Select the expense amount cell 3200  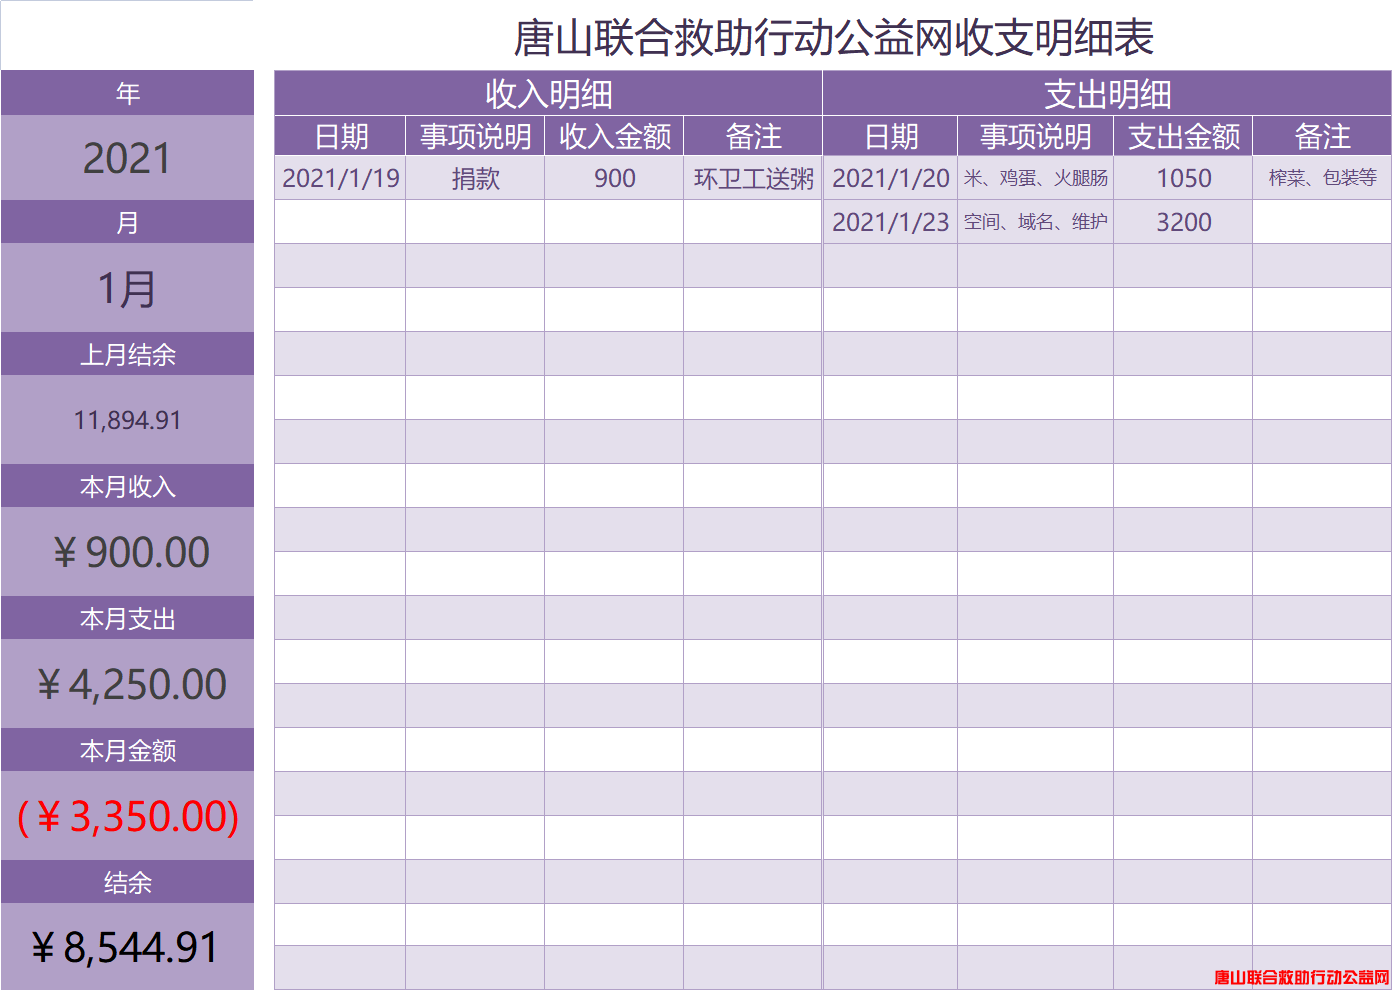pyautogui.click(x=1183, y=222)
